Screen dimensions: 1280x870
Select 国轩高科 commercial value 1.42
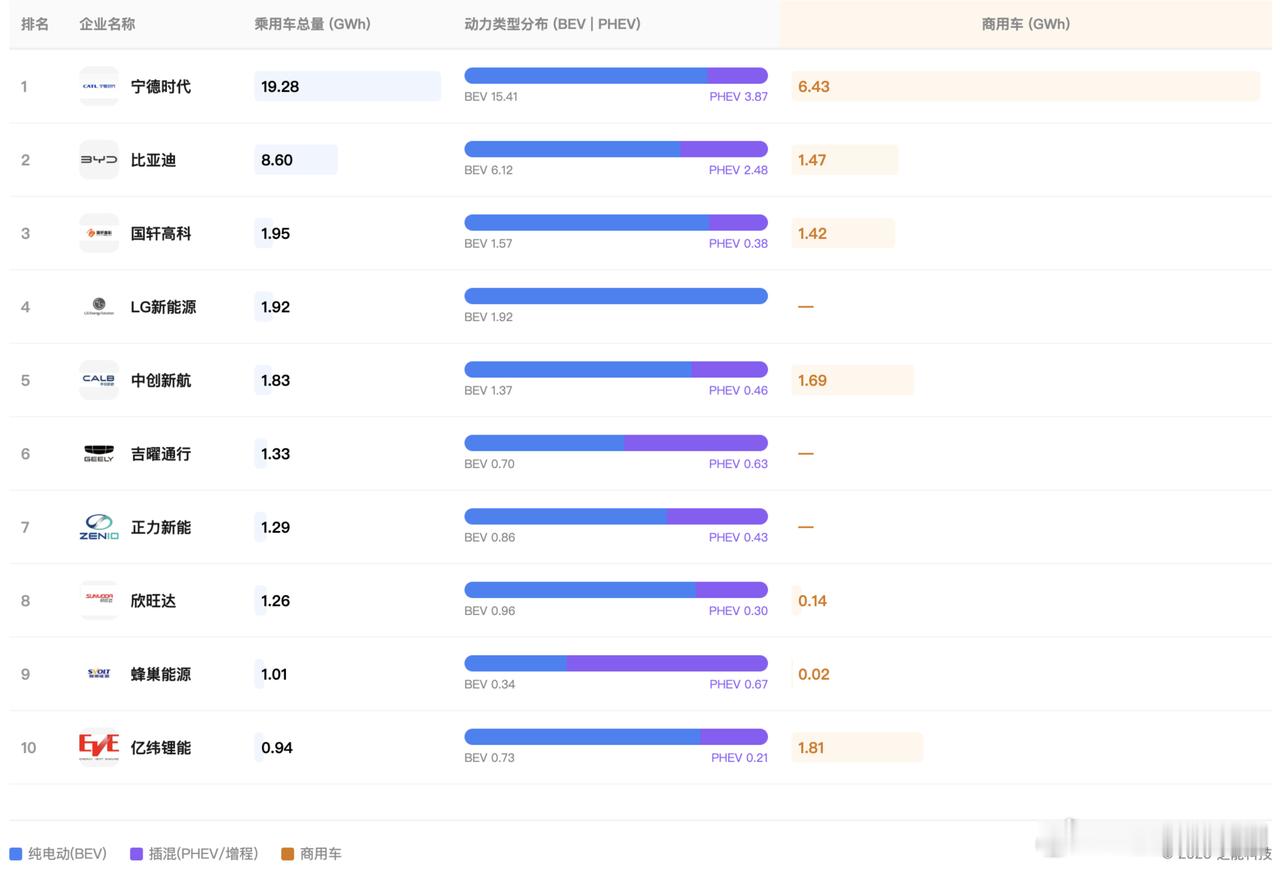812,234
